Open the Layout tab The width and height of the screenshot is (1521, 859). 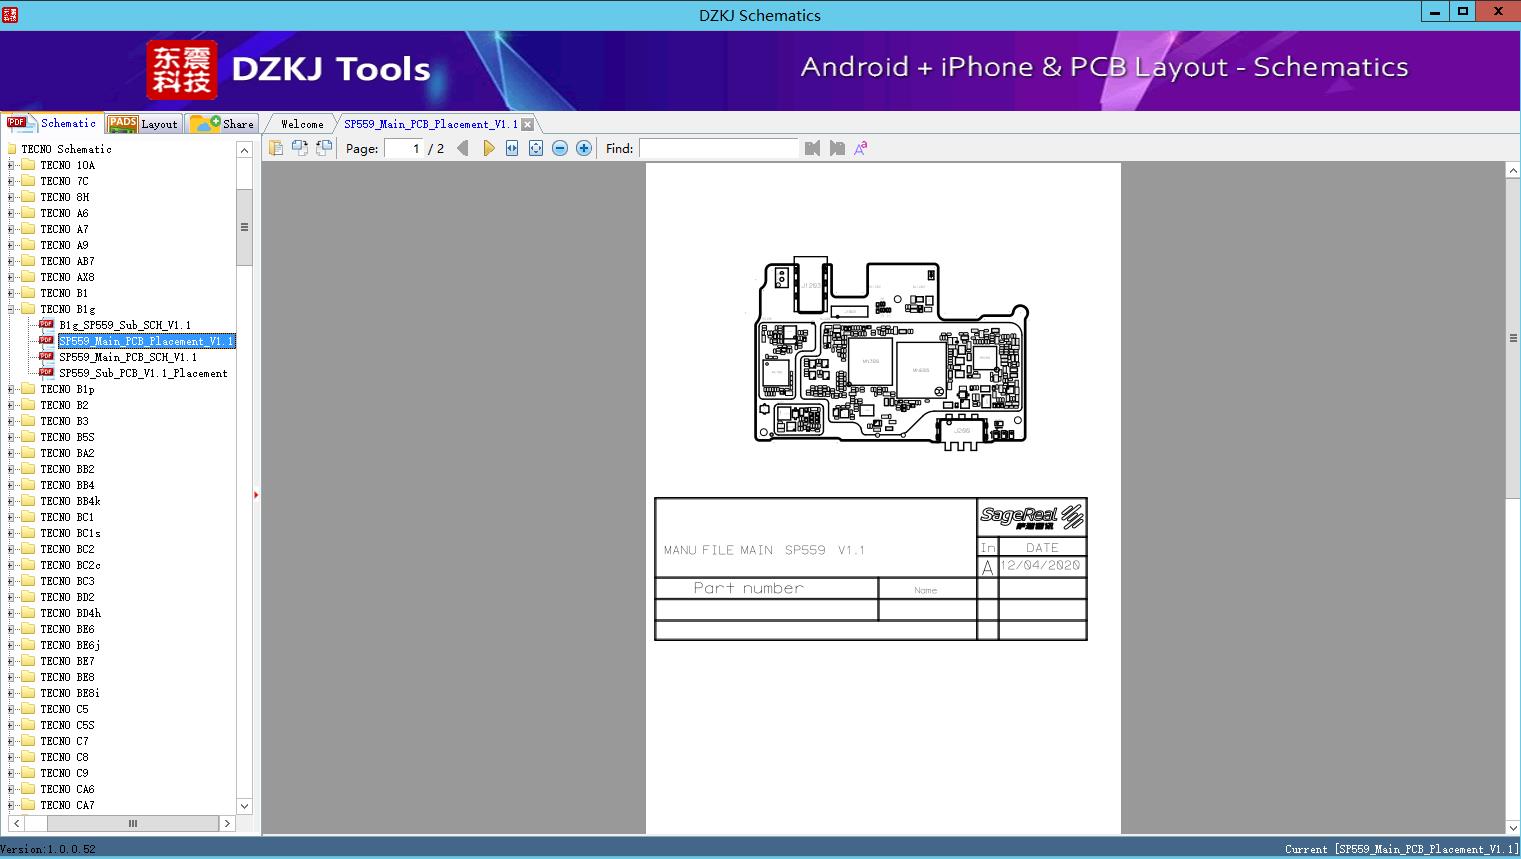point(143,123)
